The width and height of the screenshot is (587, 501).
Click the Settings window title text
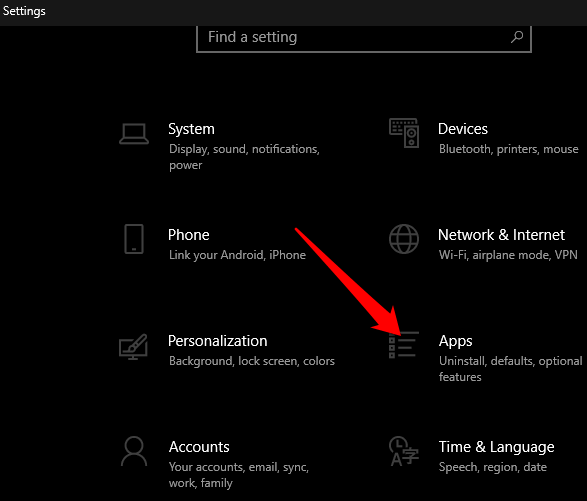coord(24,11)
